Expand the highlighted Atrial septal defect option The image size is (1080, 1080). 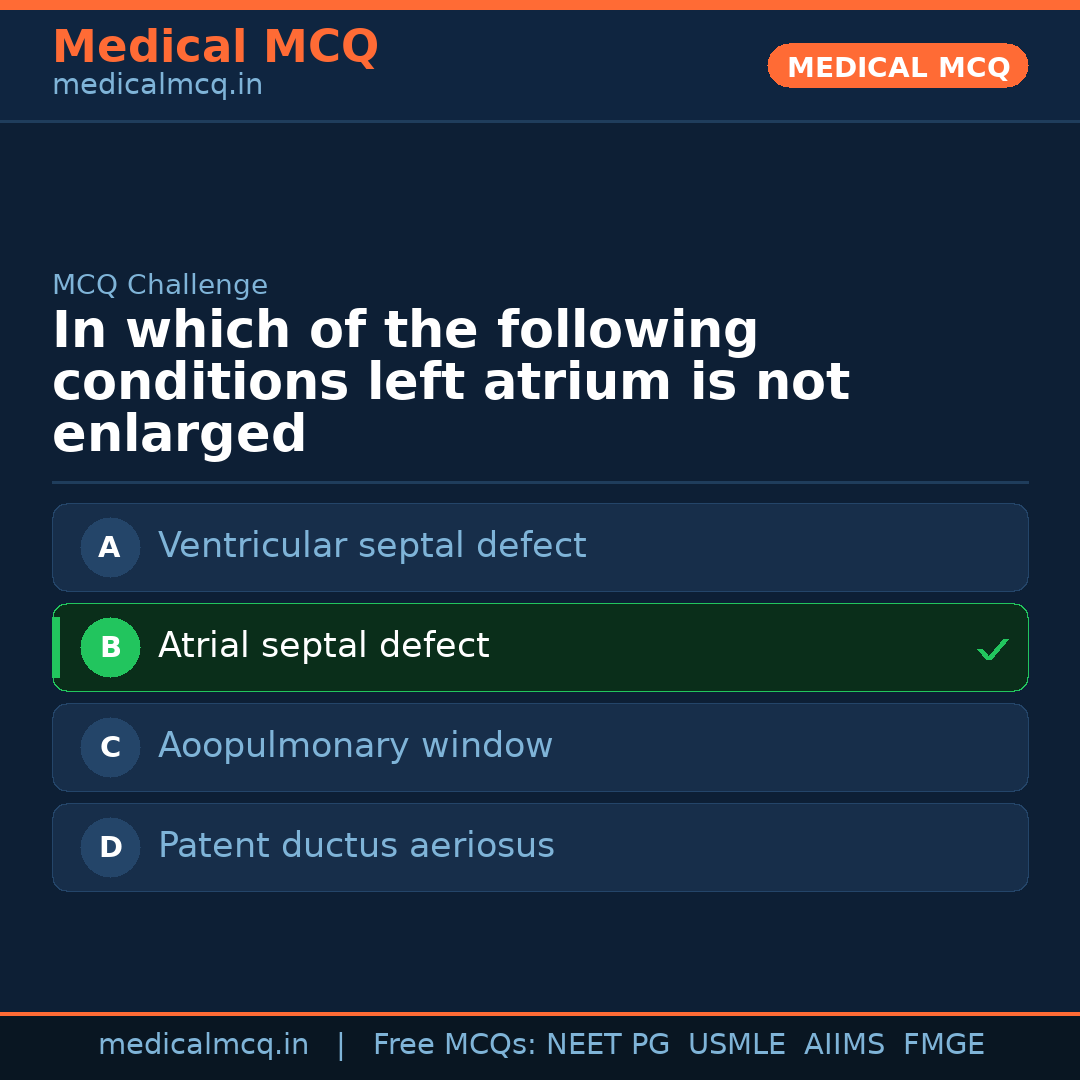[540, 647]
